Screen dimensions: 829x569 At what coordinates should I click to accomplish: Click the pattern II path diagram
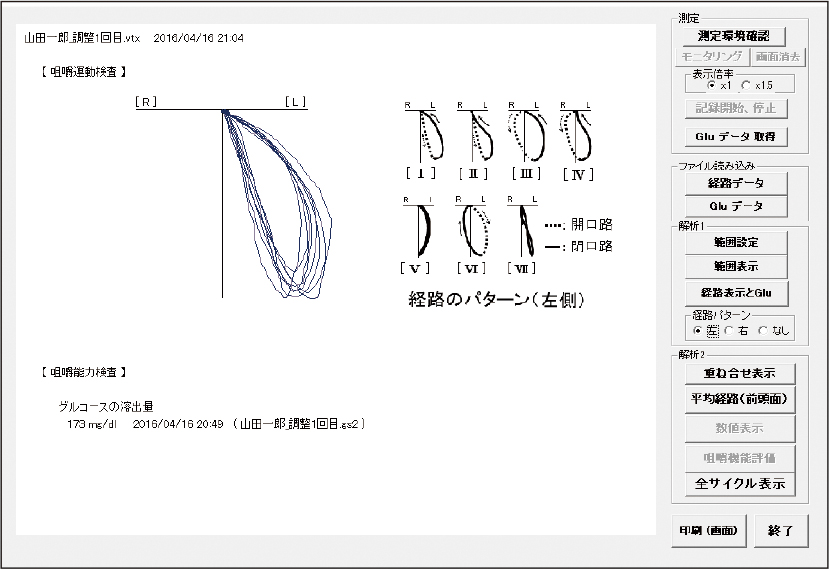point(475,134)
